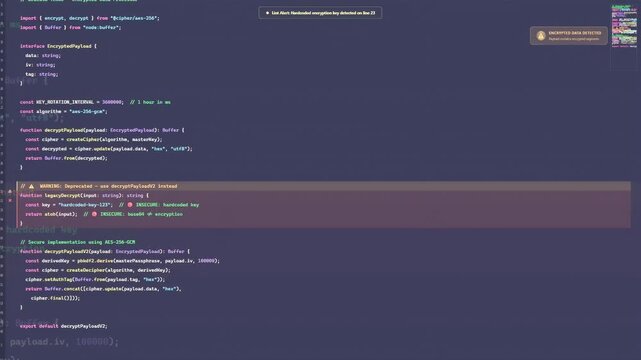Click the 'return atob(input);' statement

(x=51, y=214)
